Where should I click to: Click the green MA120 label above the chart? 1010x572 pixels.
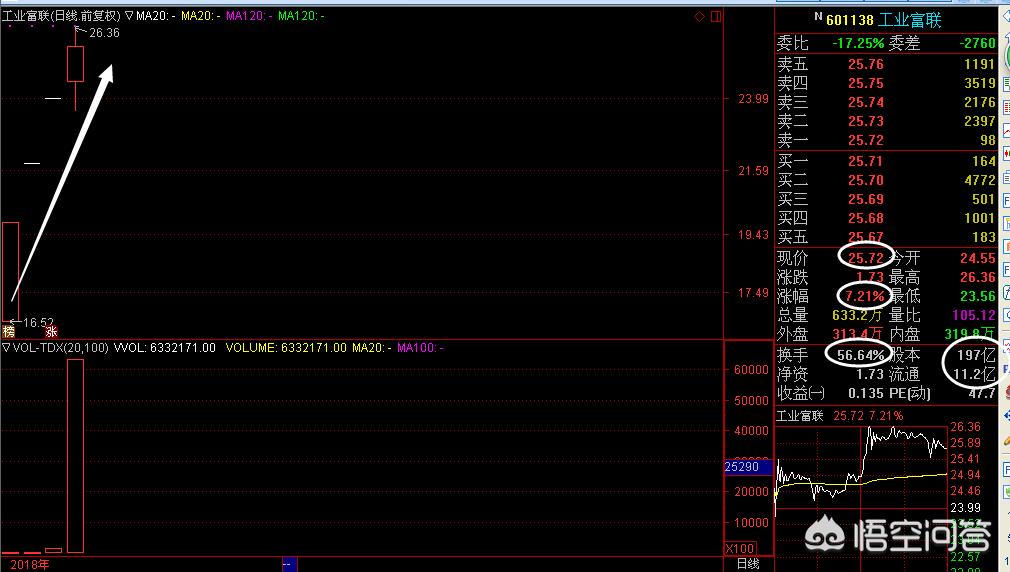click(x=301, y=15)
